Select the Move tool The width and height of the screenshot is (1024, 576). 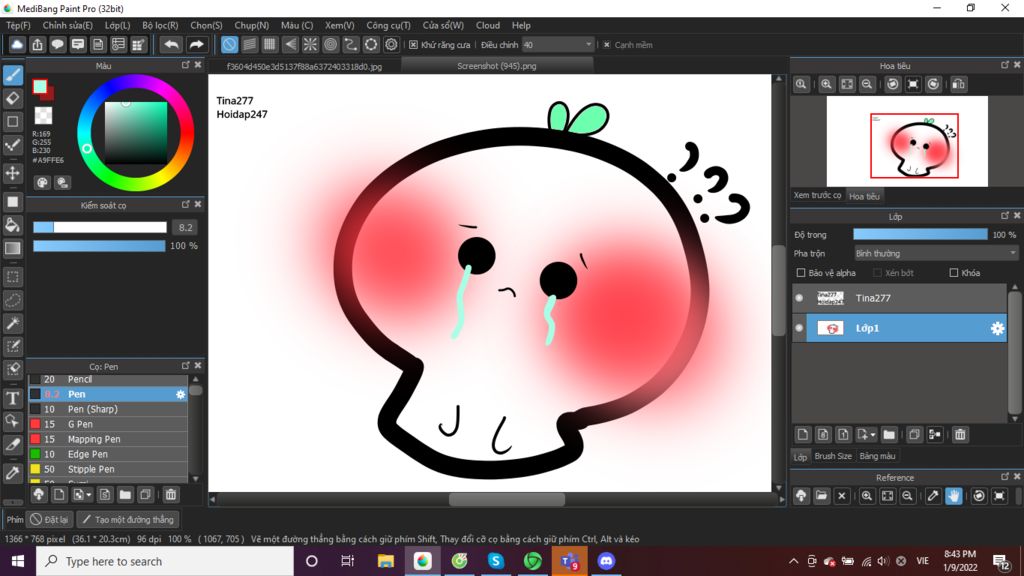coord(13,173)
